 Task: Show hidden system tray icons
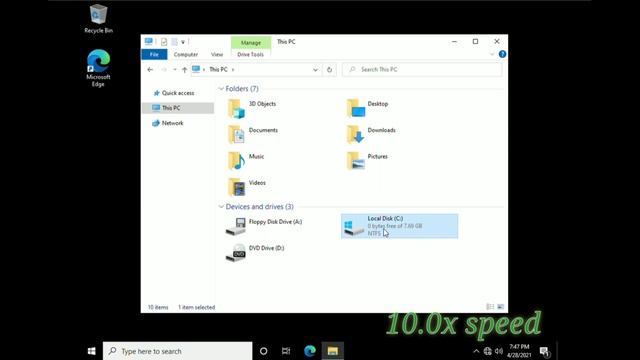tap(476, 351)
